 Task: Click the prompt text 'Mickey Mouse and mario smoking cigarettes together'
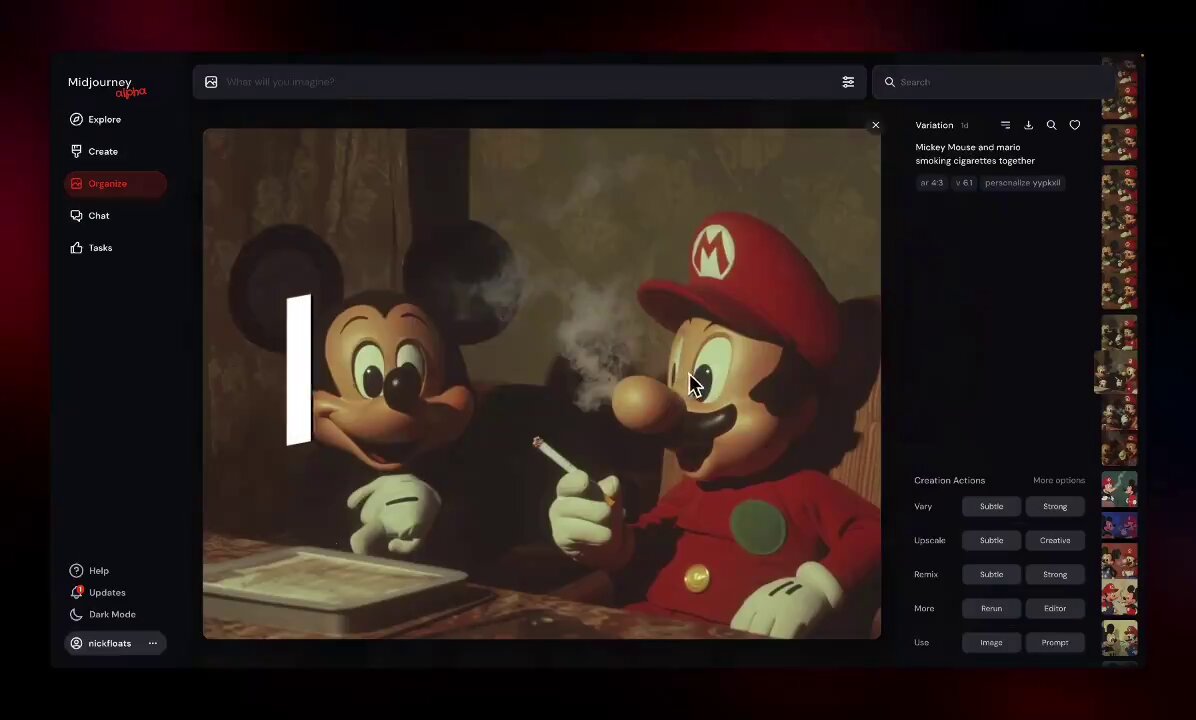coord(975,154)
